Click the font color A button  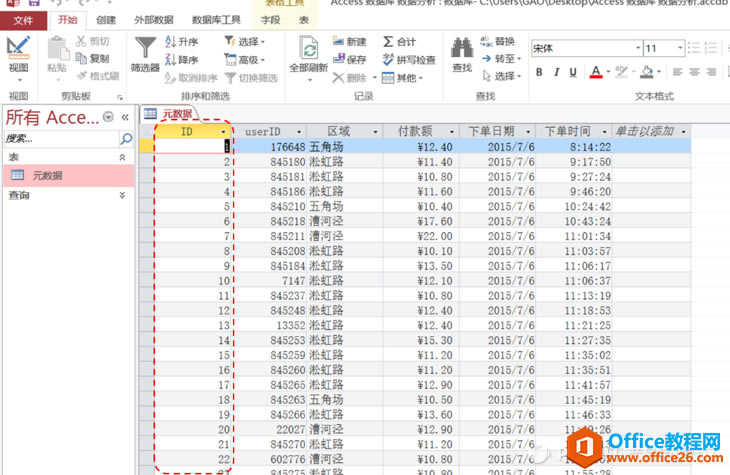595,72
